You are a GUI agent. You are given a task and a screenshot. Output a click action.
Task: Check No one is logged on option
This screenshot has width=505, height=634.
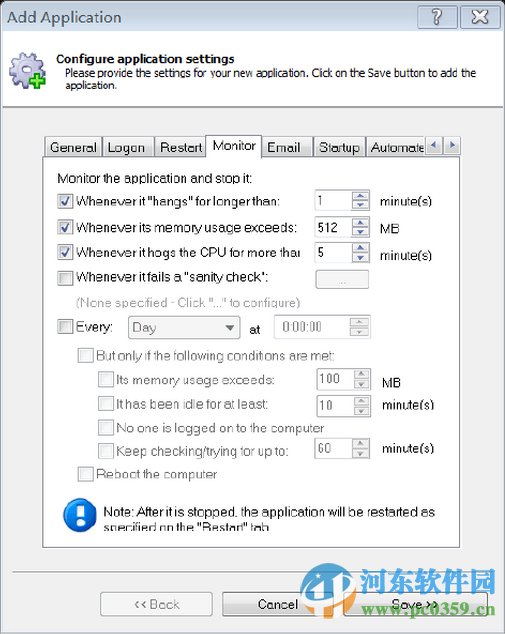(x=106, y=427)
